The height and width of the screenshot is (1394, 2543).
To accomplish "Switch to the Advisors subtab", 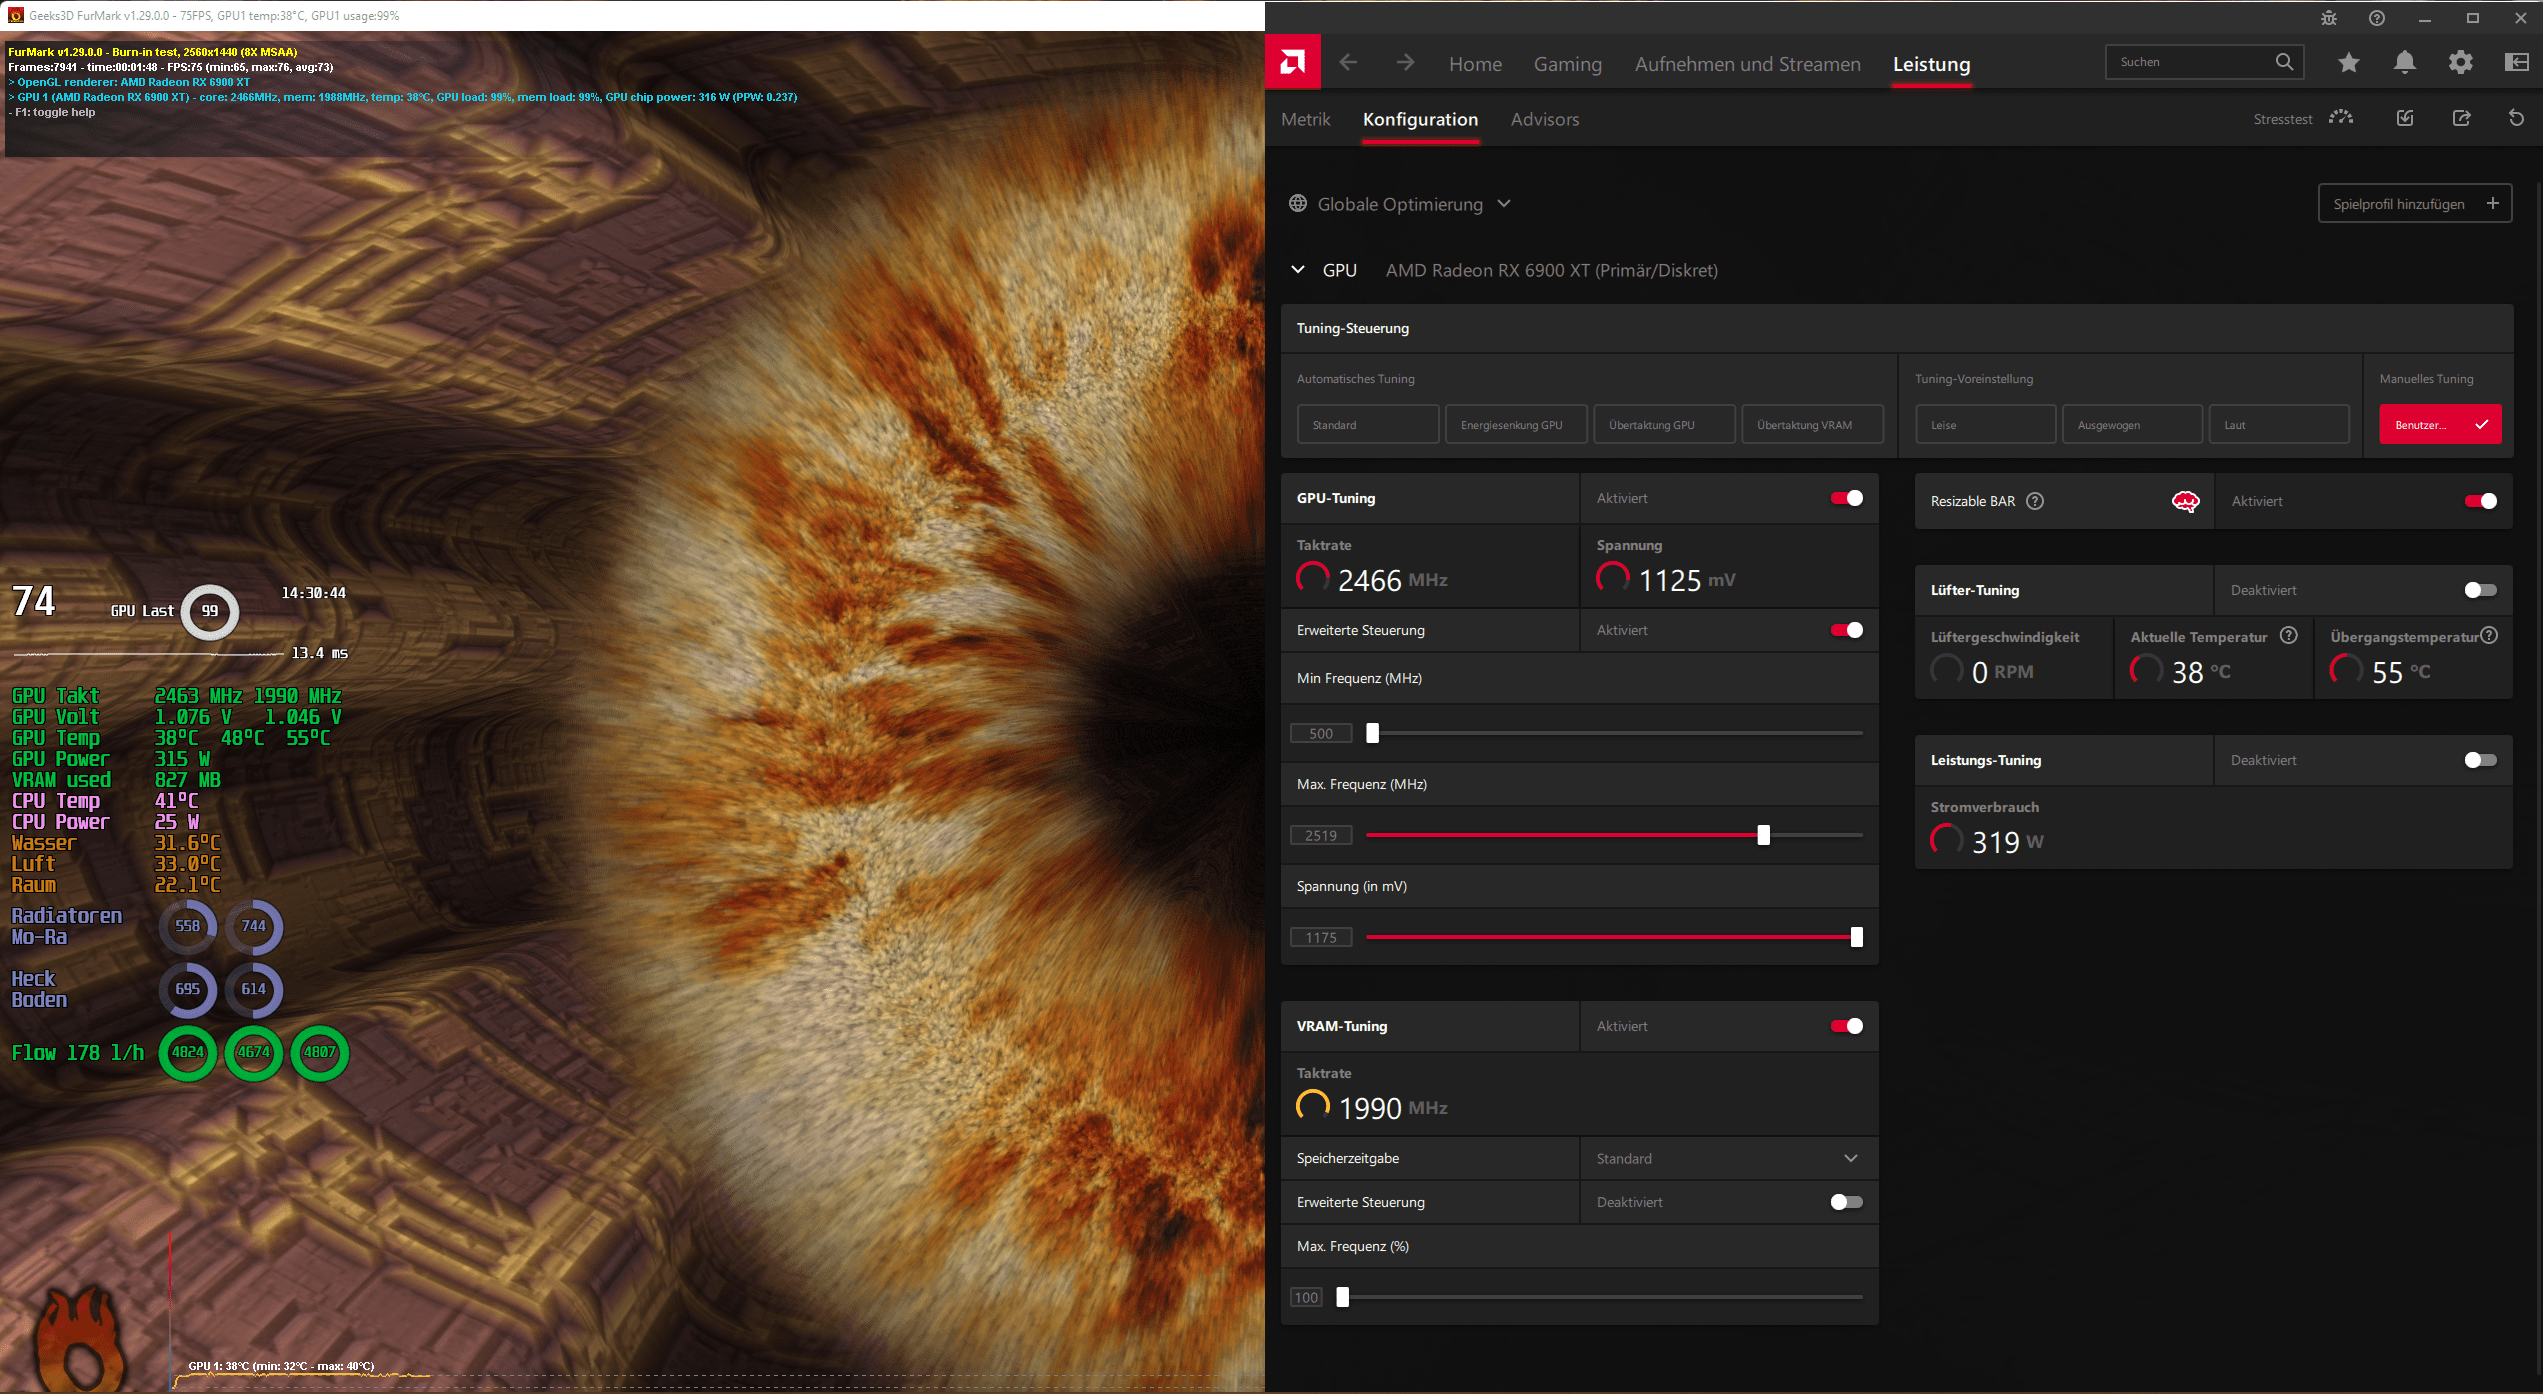I will coord(1544,119).
